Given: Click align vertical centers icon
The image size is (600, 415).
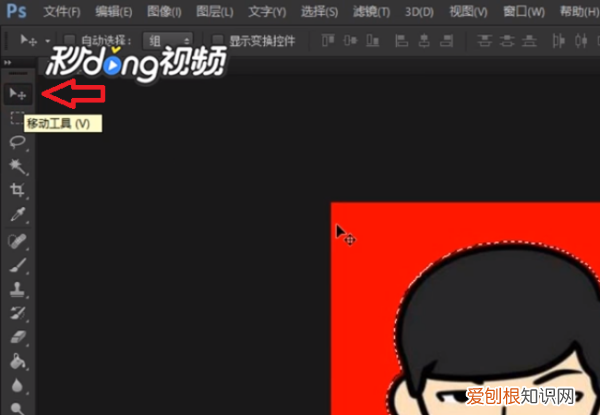Looking at the screenshot, I should (x=351, y=40).
